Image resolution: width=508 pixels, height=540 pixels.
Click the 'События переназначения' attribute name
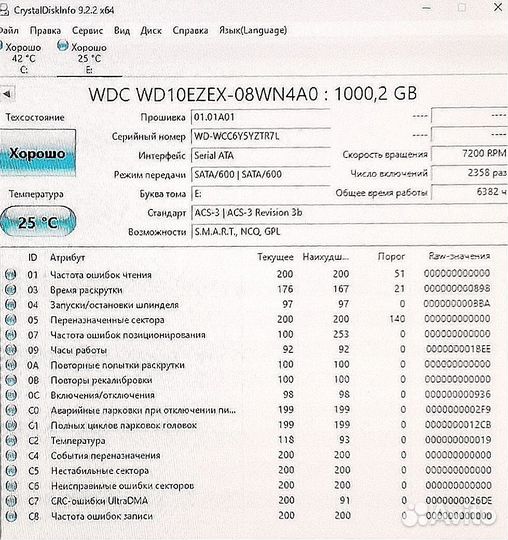click(x=105, y=456)
